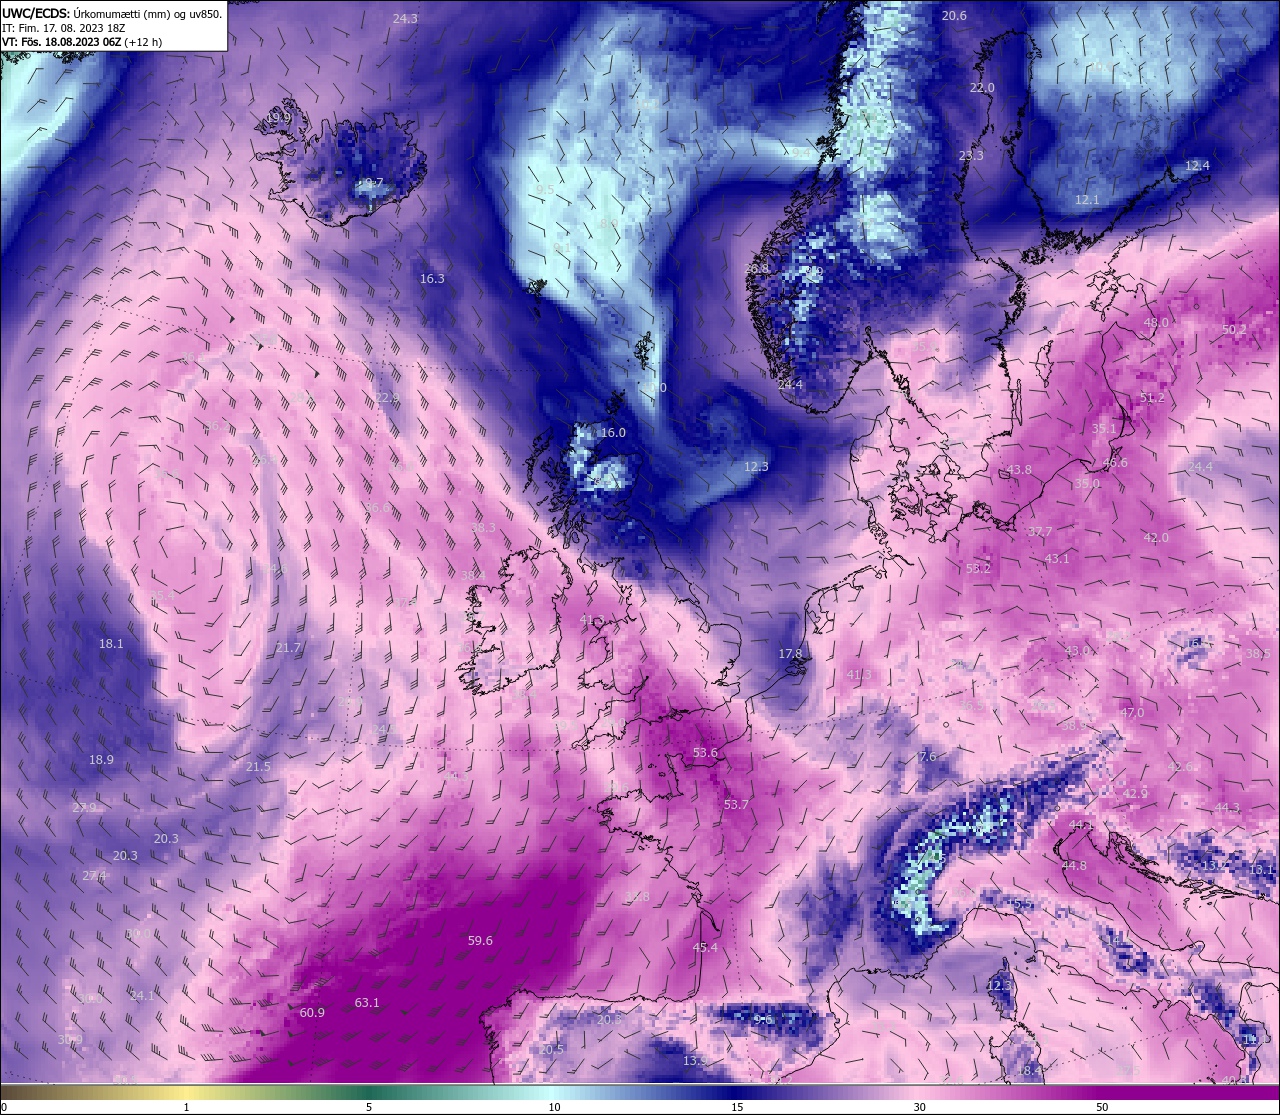
Task: Click the valid time 'VT: Fös. 18.08.2023 06Z'
Action: (x=62, y=43)
